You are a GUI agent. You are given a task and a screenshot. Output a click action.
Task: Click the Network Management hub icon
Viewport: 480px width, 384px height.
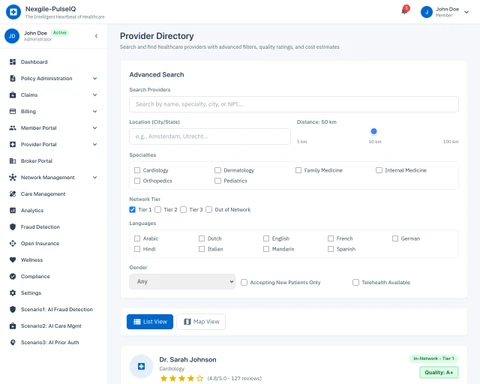(13, 177)
